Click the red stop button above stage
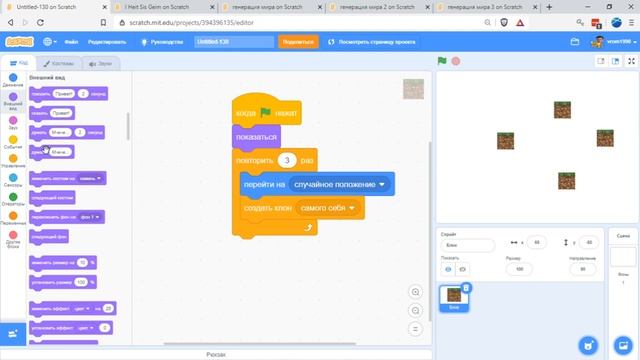Image resolution: width=640 pixels, height=360 pixels. tap(456, 61)
